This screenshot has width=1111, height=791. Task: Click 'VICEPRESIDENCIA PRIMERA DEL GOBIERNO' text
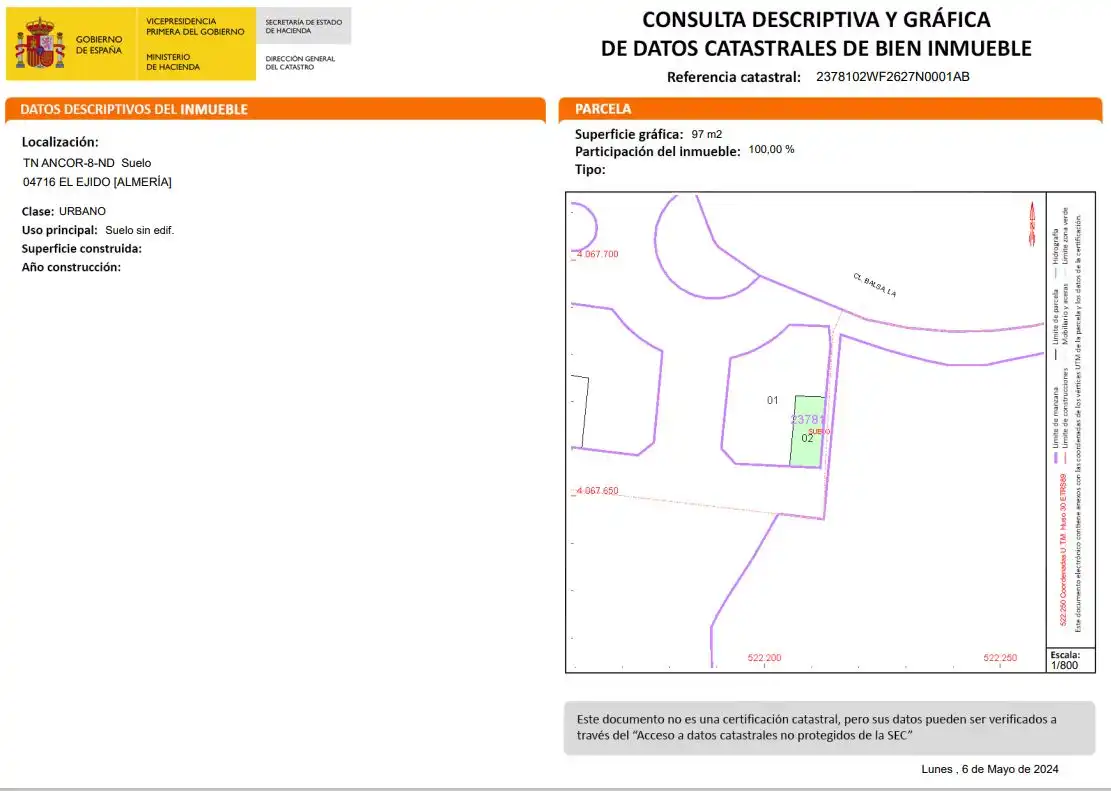195,26
